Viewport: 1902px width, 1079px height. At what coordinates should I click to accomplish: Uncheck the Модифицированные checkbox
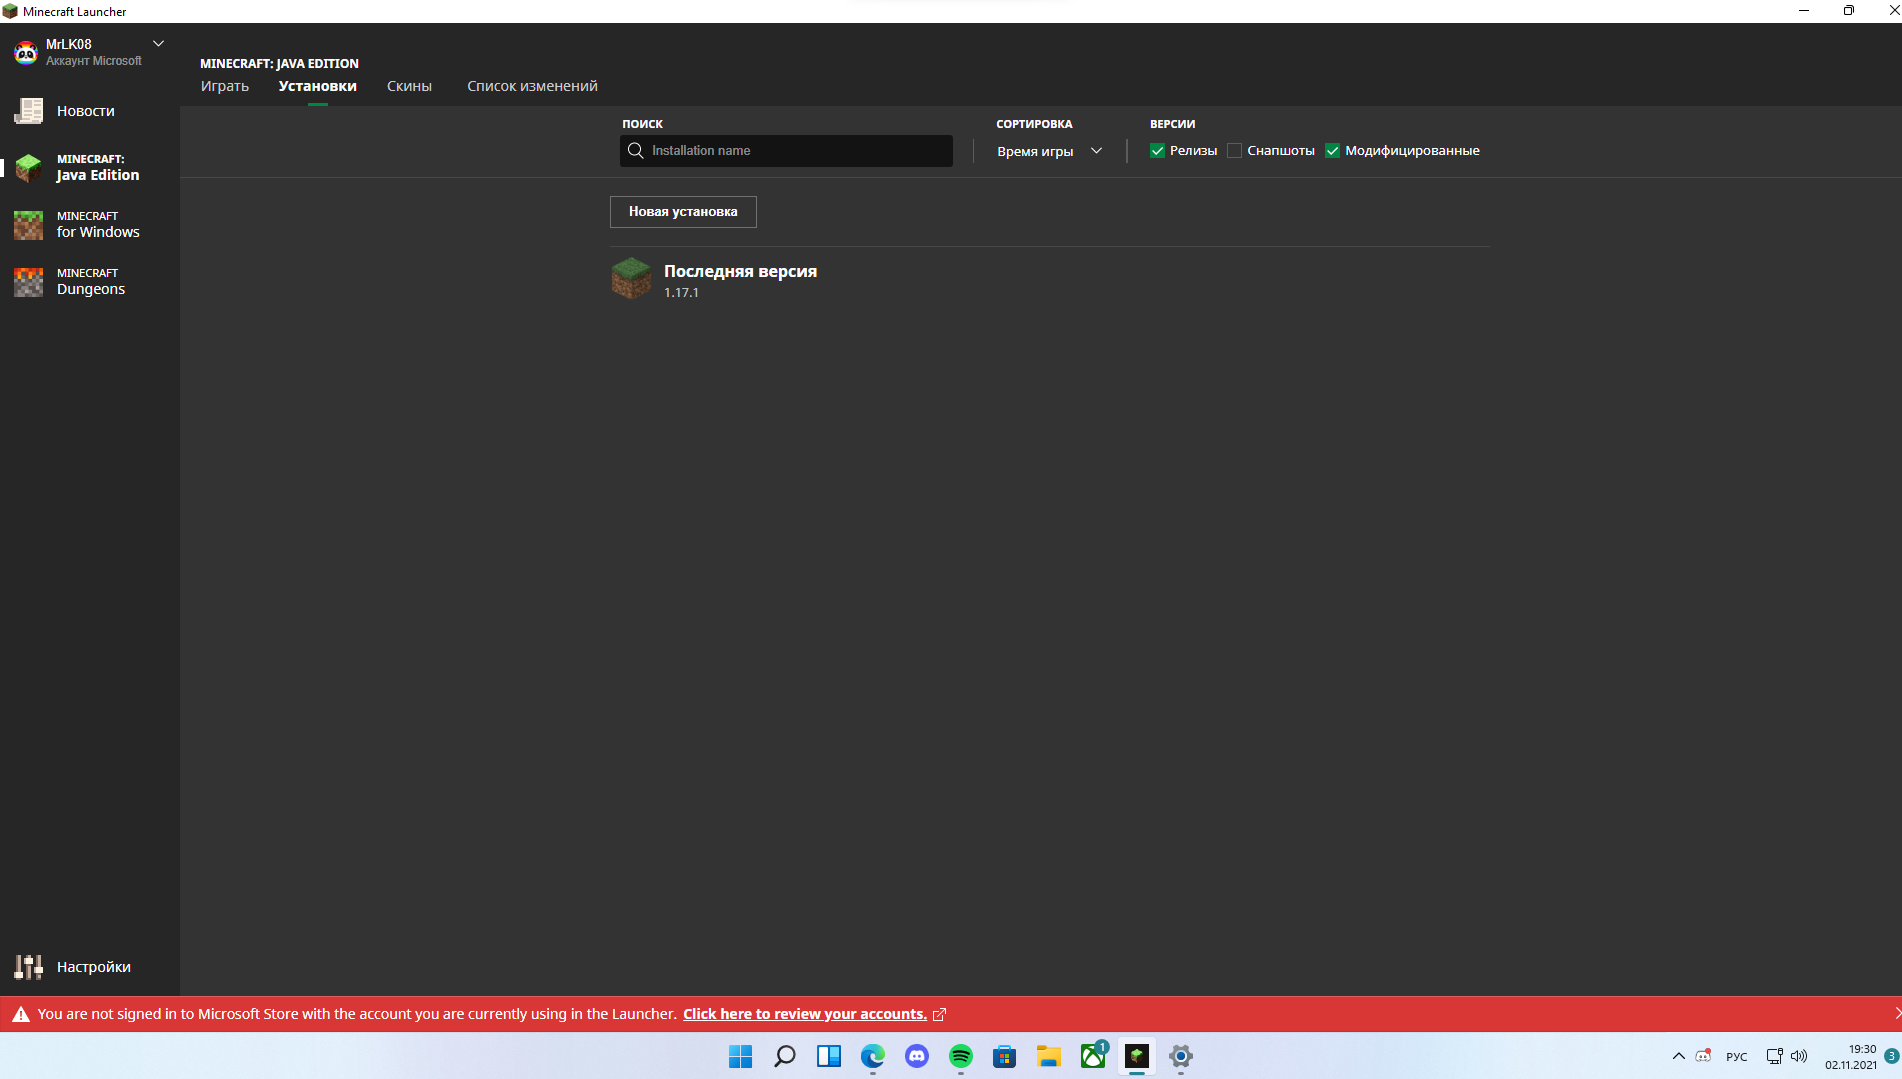coord(1332,151)
